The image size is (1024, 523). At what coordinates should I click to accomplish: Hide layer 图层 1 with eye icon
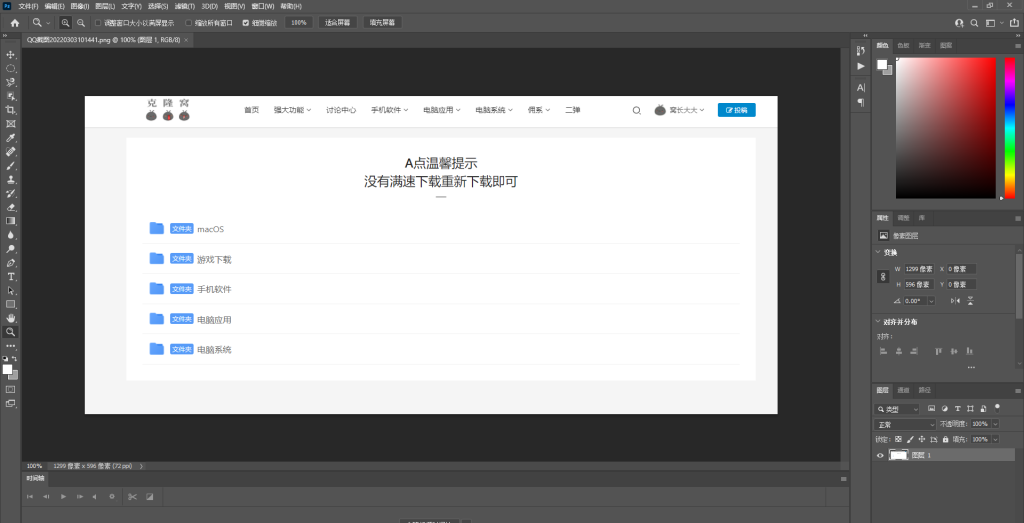click(880, 455)
